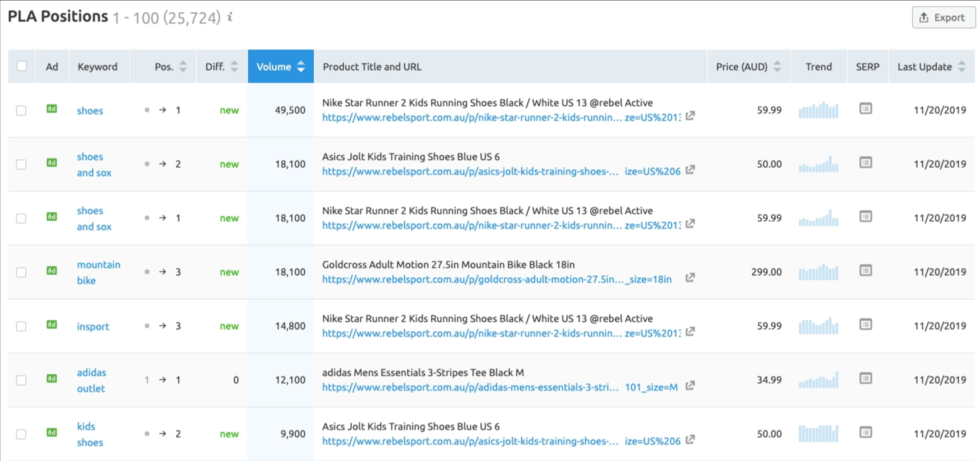Check the box for the shoes row
Screen dimensions: 980x461
point(21,111)
